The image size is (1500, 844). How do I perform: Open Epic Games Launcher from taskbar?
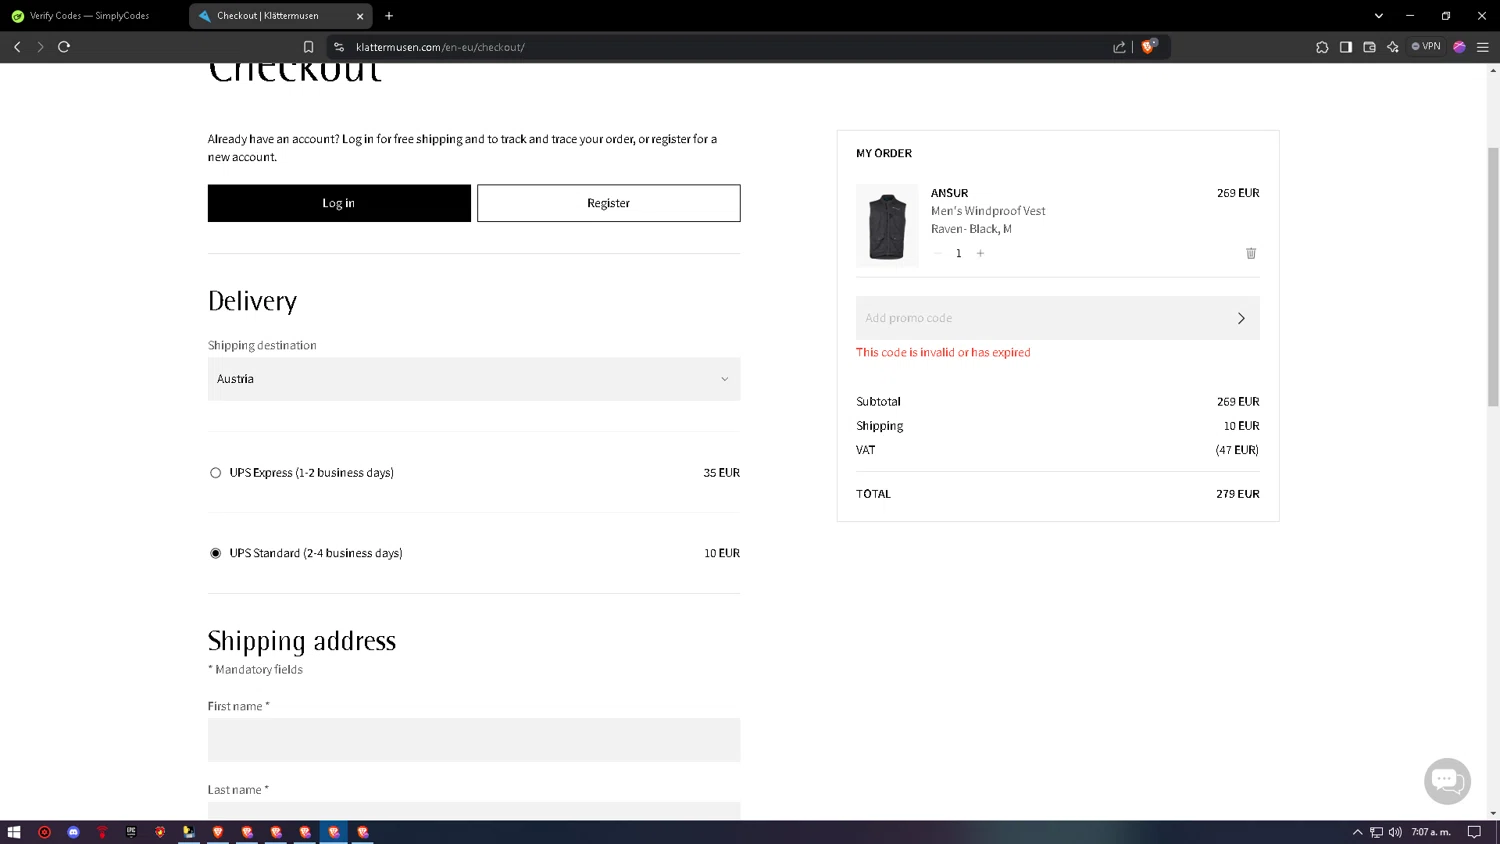pos(131,832)
